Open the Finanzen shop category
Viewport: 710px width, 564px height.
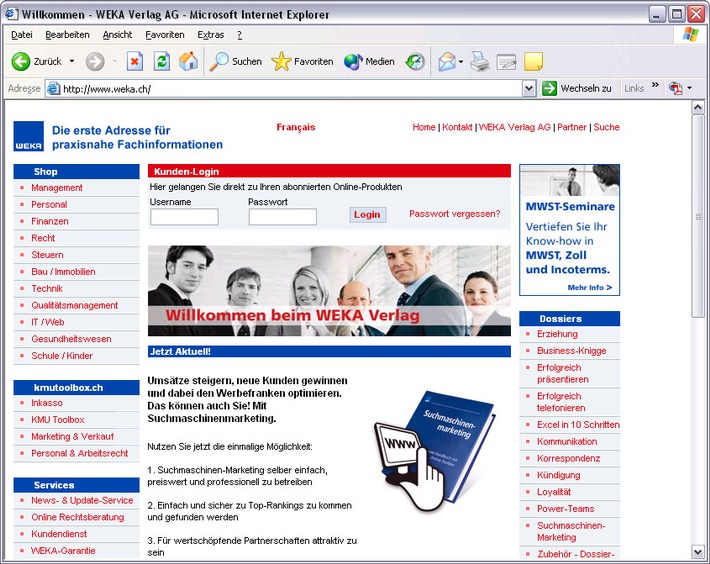click(50, 221)
